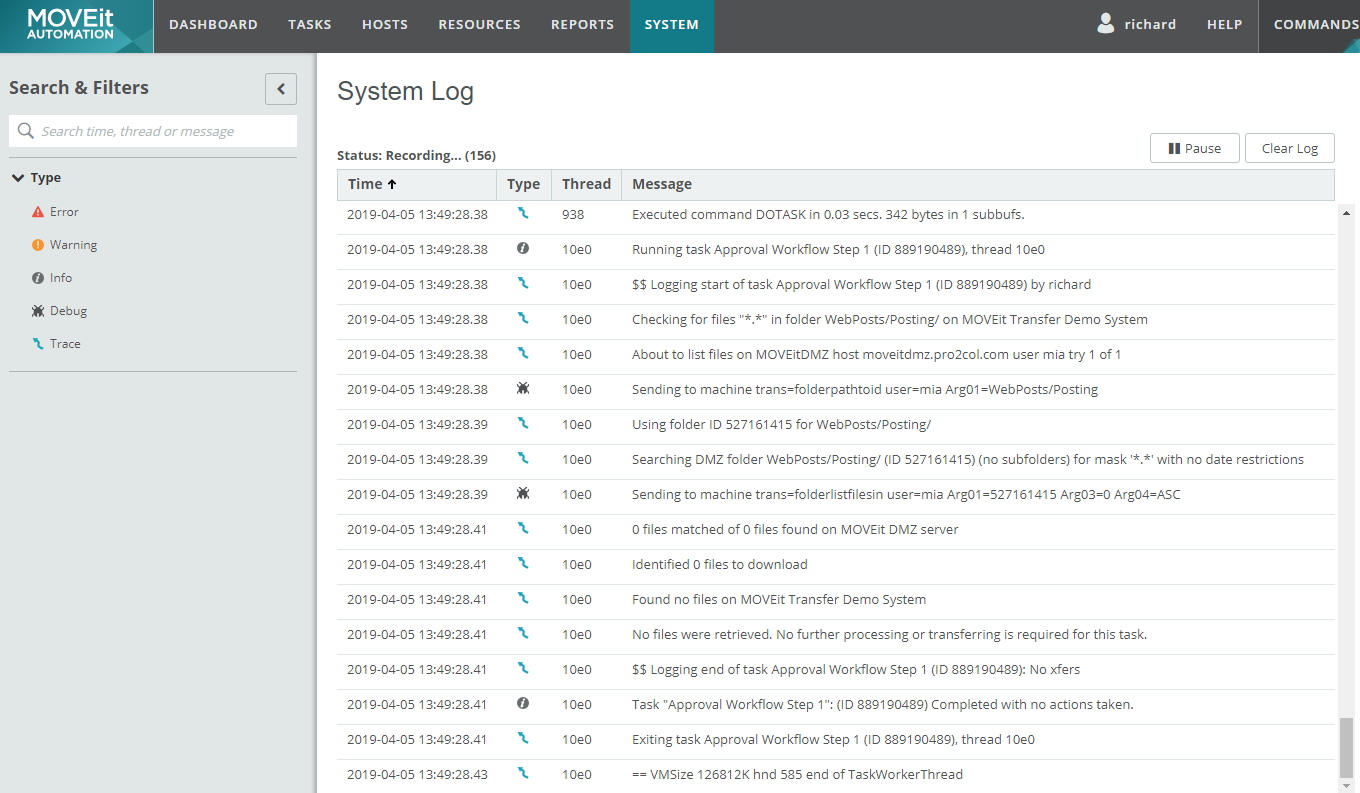The height and width of the screenshot is (793, 1360).
Task: Toggle the Warning type filter
Action: [73, 245]
